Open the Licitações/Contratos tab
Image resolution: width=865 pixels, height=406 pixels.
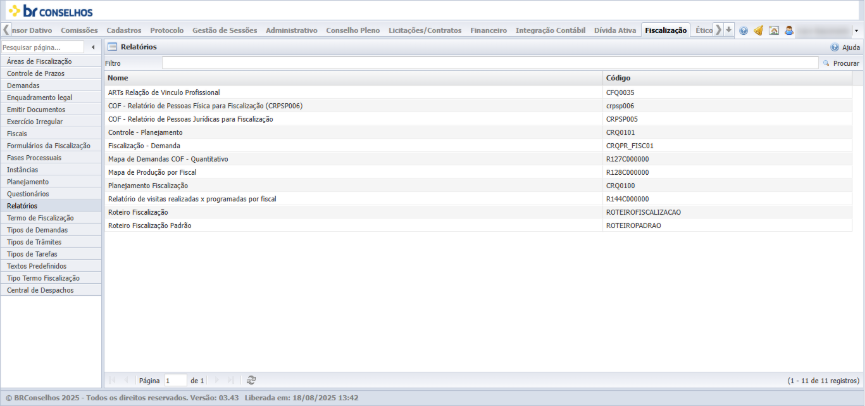click(425, 30)
